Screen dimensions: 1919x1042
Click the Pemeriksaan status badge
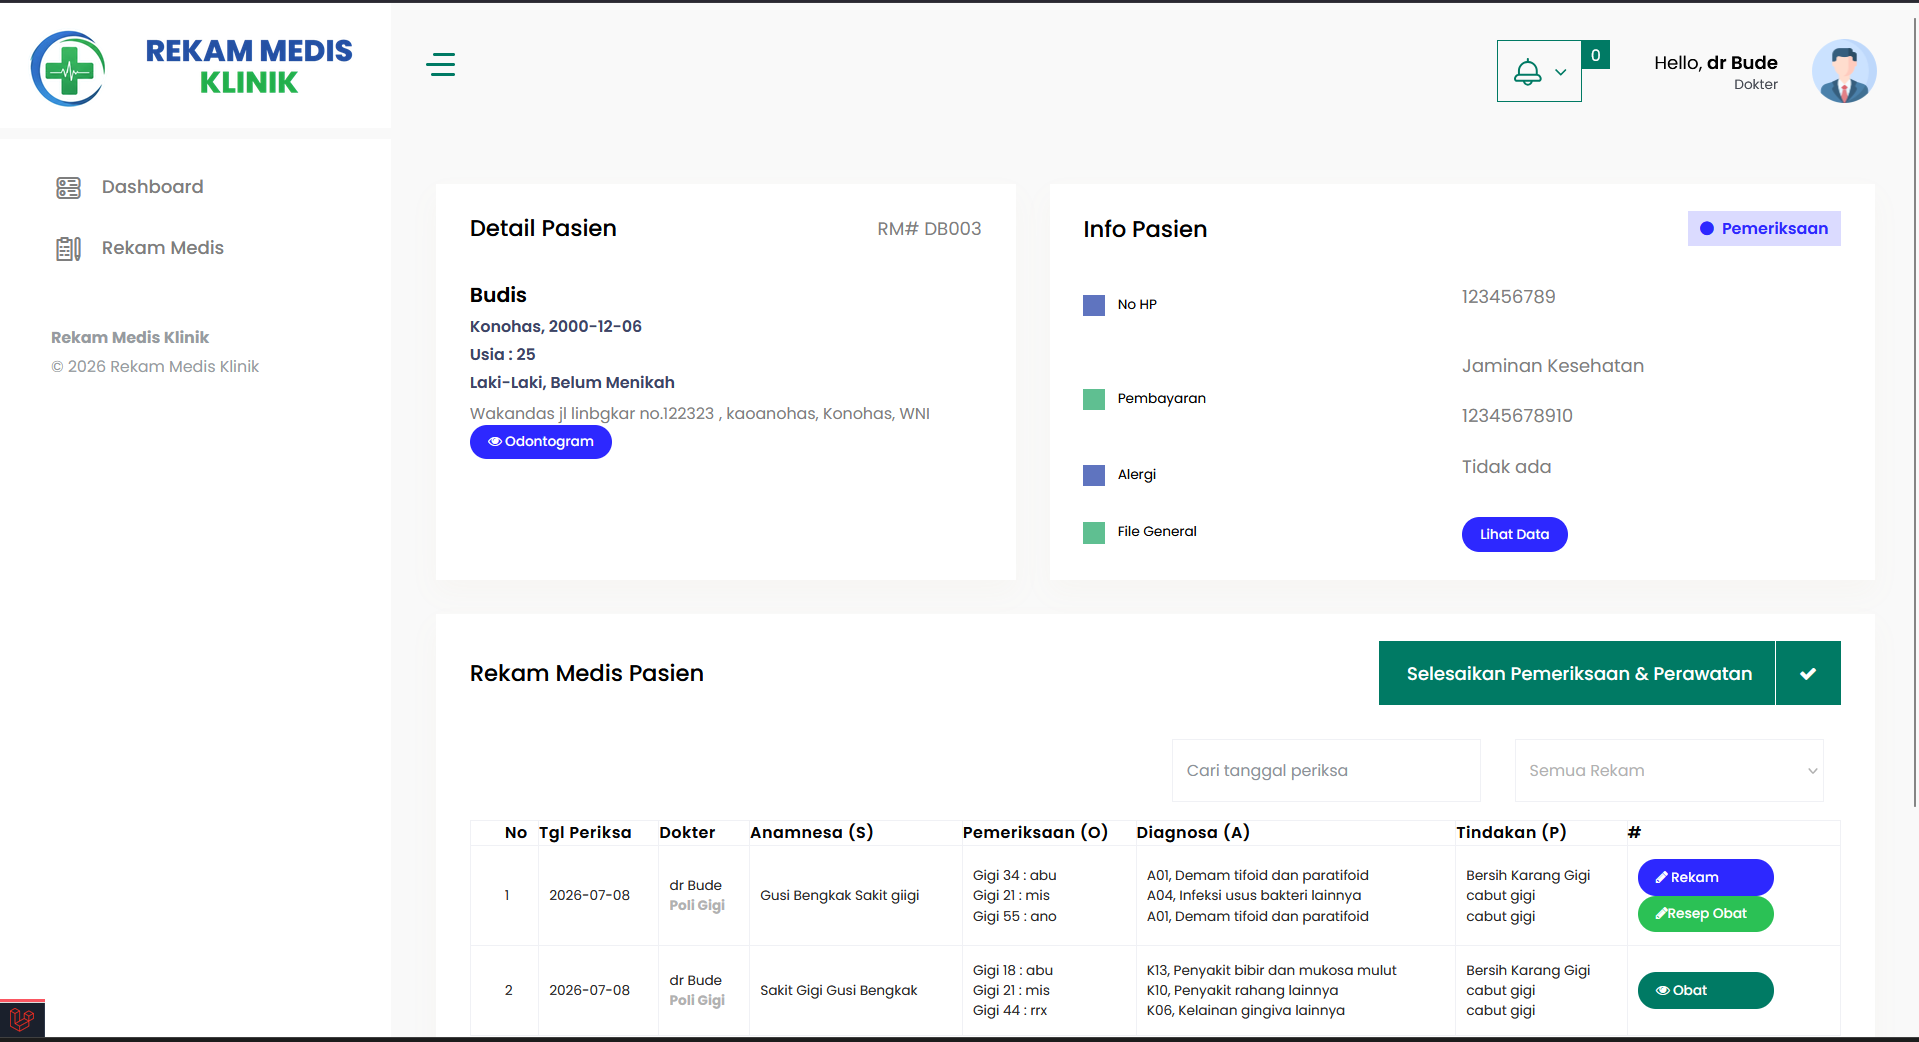(1763, 228)
